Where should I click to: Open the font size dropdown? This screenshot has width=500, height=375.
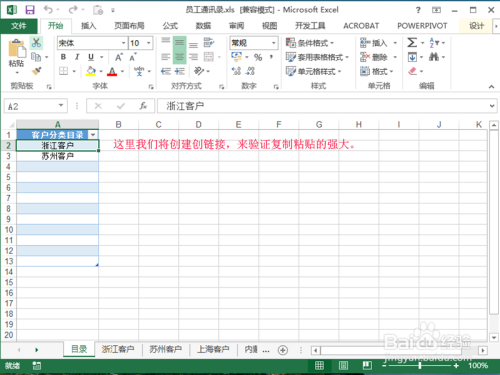click(x=149, y=43)
